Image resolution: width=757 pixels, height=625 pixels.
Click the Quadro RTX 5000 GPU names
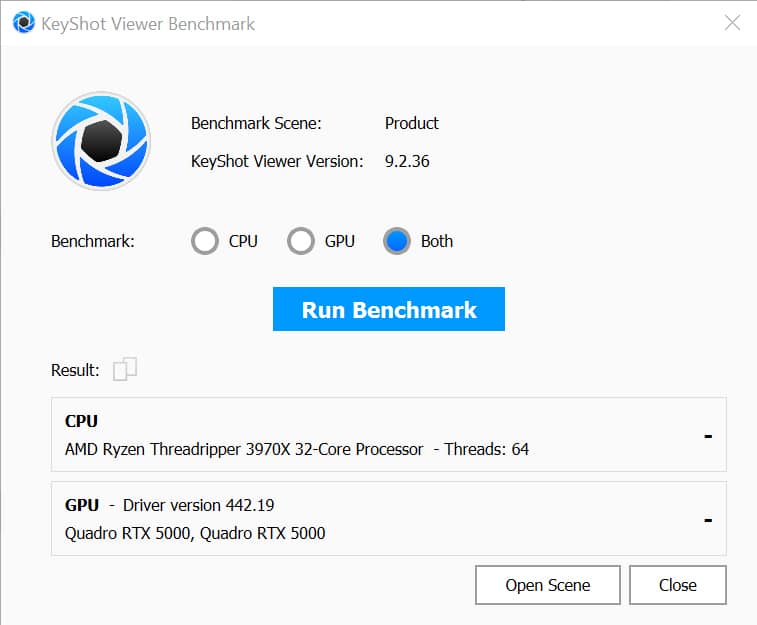[x=195, y=533]
